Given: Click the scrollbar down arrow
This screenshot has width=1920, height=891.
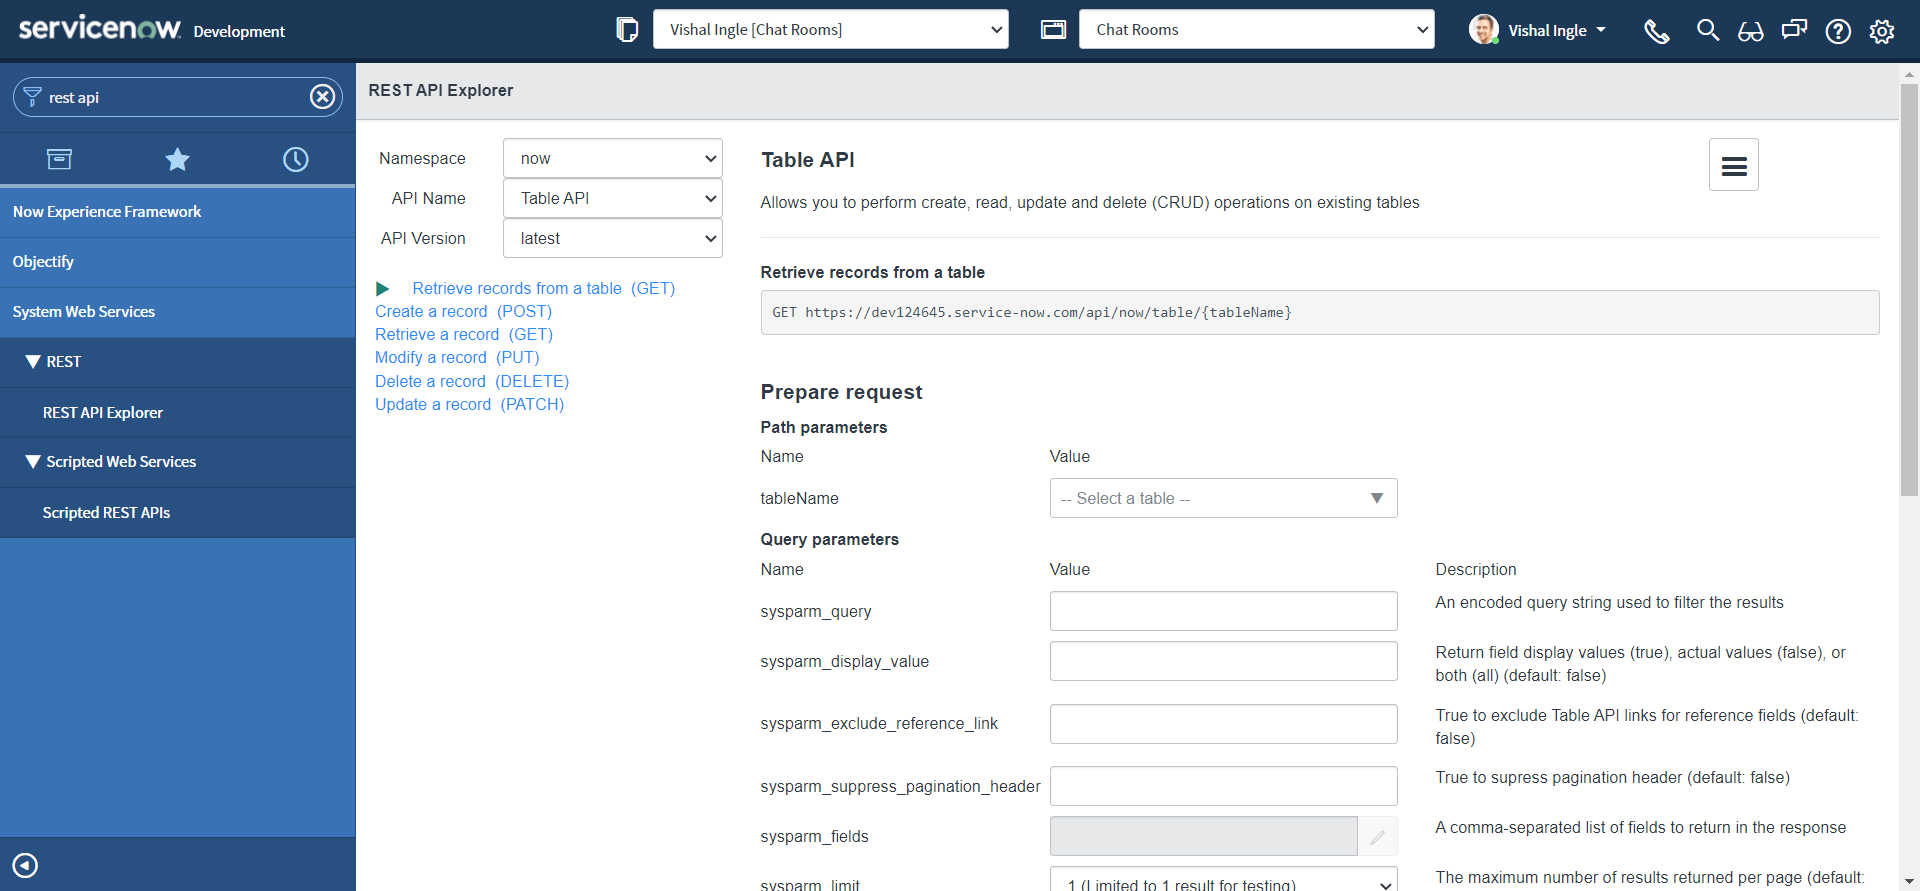Looking at the screenshot, I should pyautogui.click(x=1909, y=882).
